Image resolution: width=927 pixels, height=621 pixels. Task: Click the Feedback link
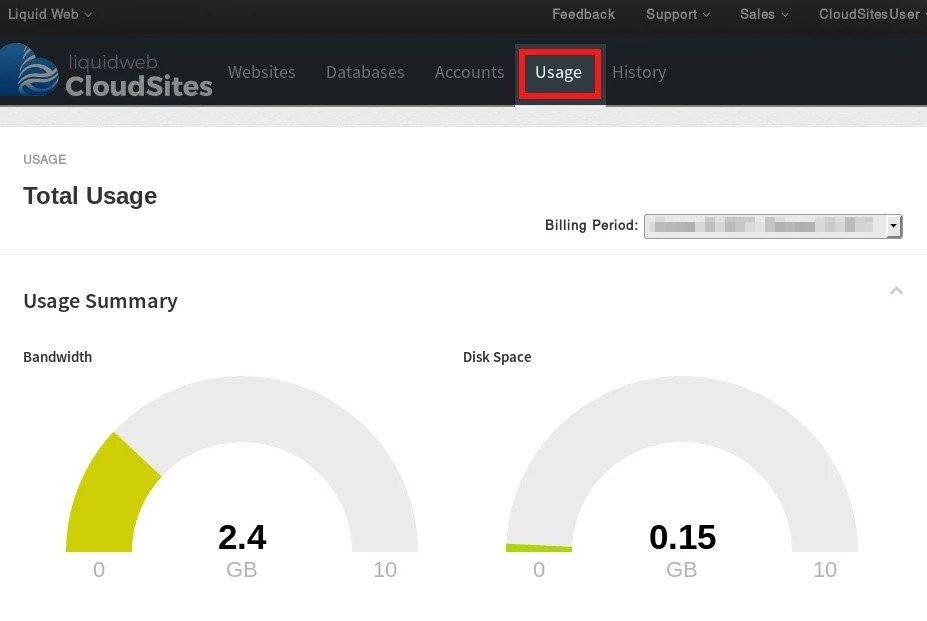click(583, 14)
